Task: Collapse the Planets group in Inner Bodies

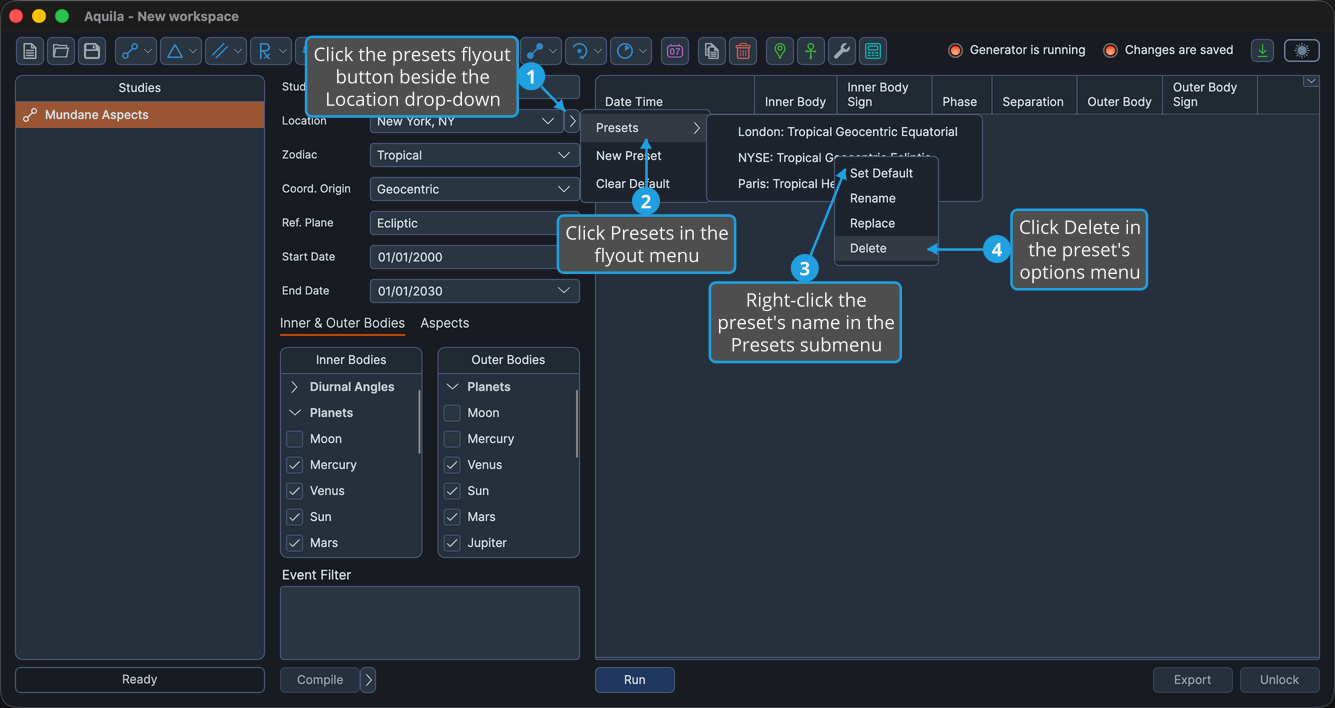Action: [x=294, y=413]
